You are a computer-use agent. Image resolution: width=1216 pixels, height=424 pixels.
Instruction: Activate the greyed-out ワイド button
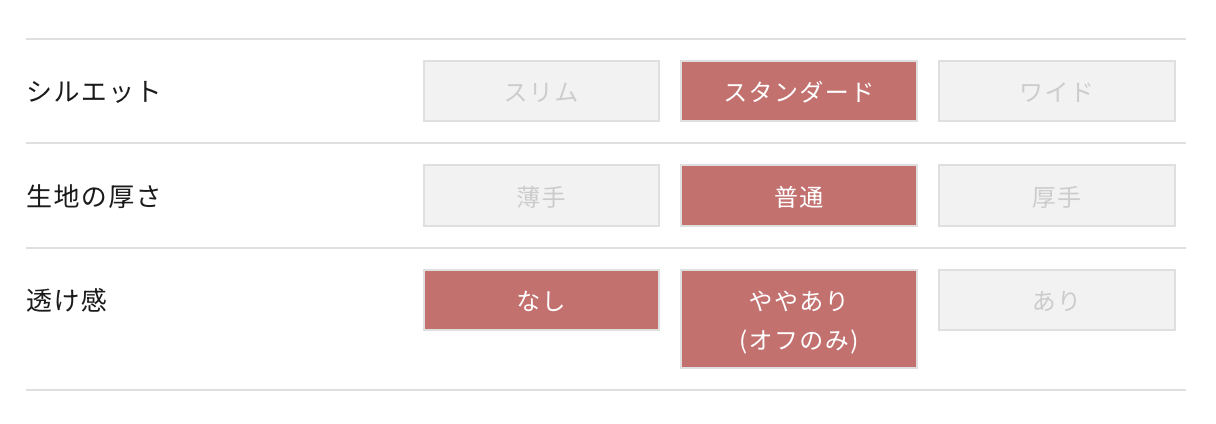(x=1057, y=91)
